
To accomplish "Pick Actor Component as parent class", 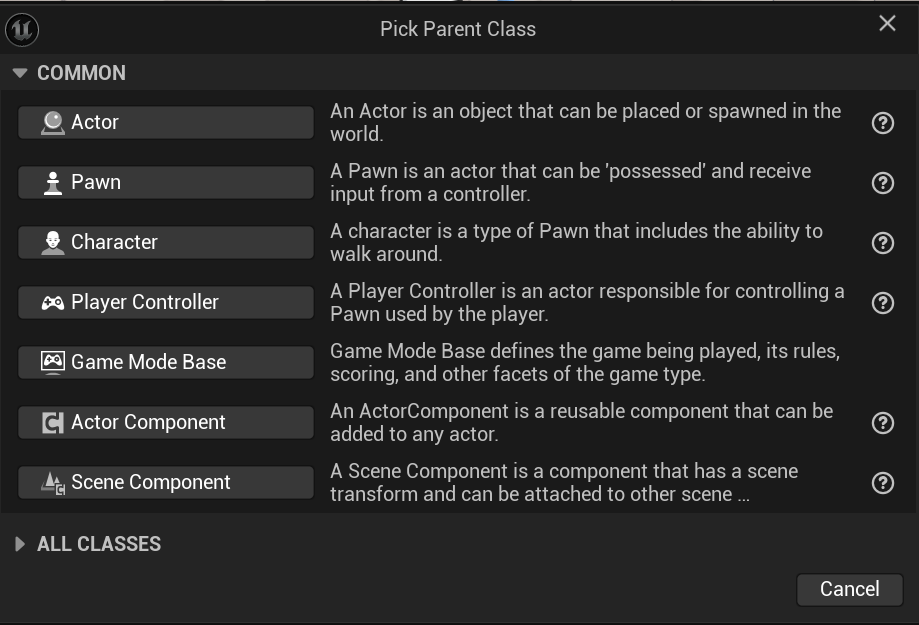I will tap(166, 422).
